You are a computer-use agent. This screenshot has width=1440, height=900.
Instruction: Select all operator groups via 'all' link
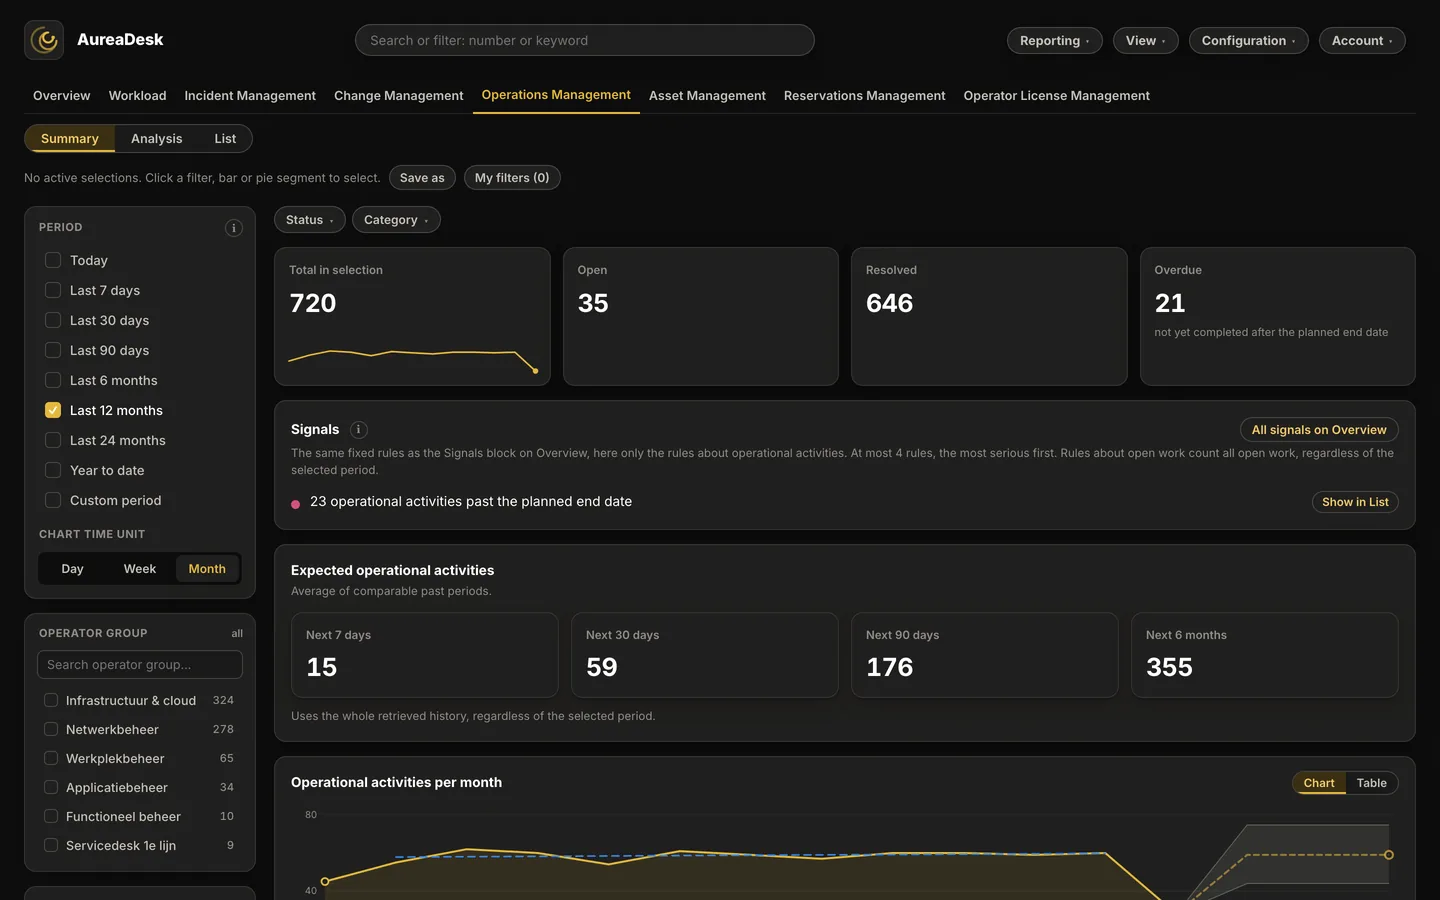point(237,634)
